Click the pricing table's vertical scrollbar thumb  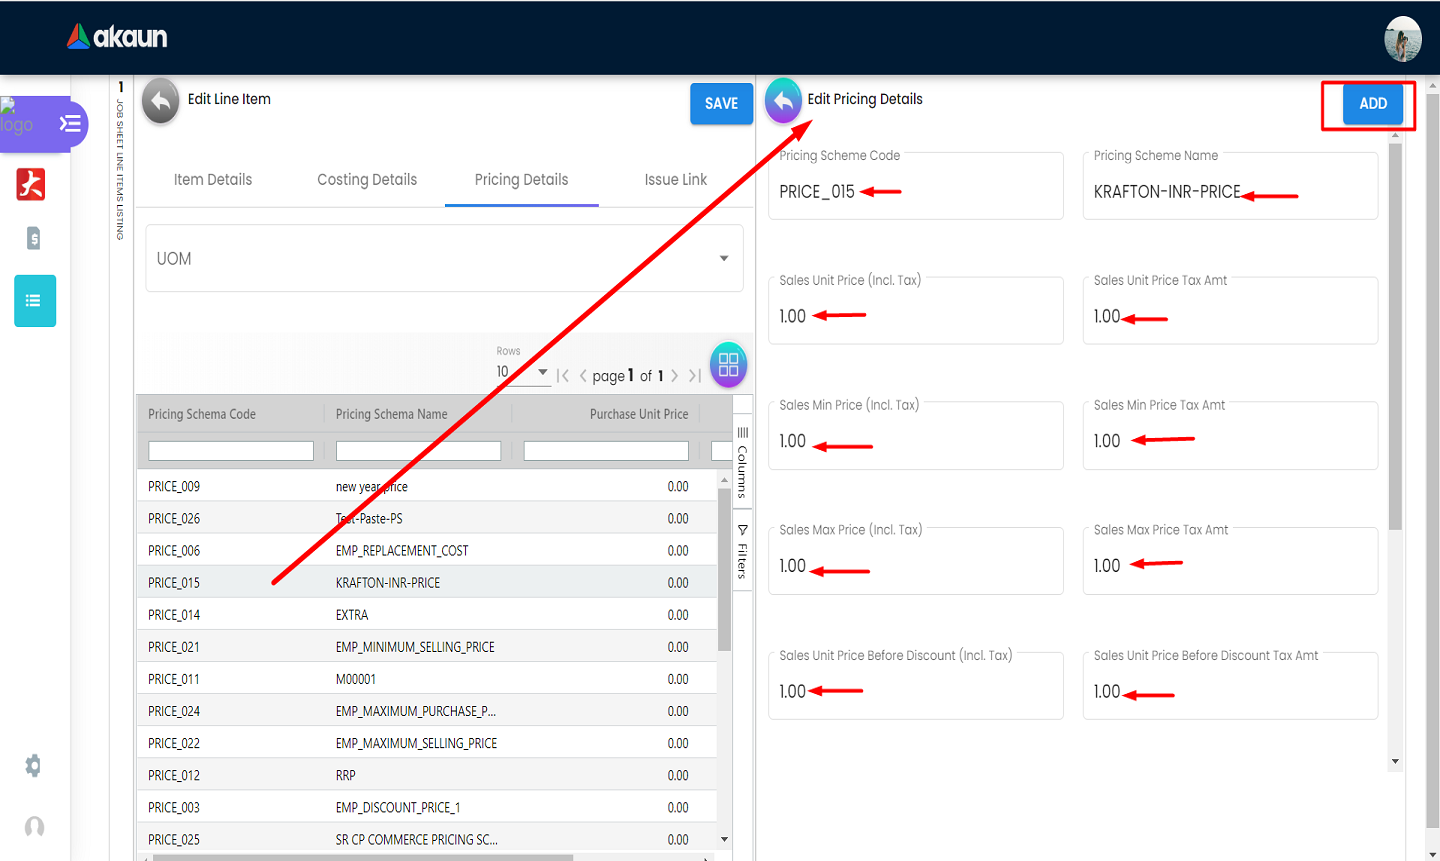point(724,570)
